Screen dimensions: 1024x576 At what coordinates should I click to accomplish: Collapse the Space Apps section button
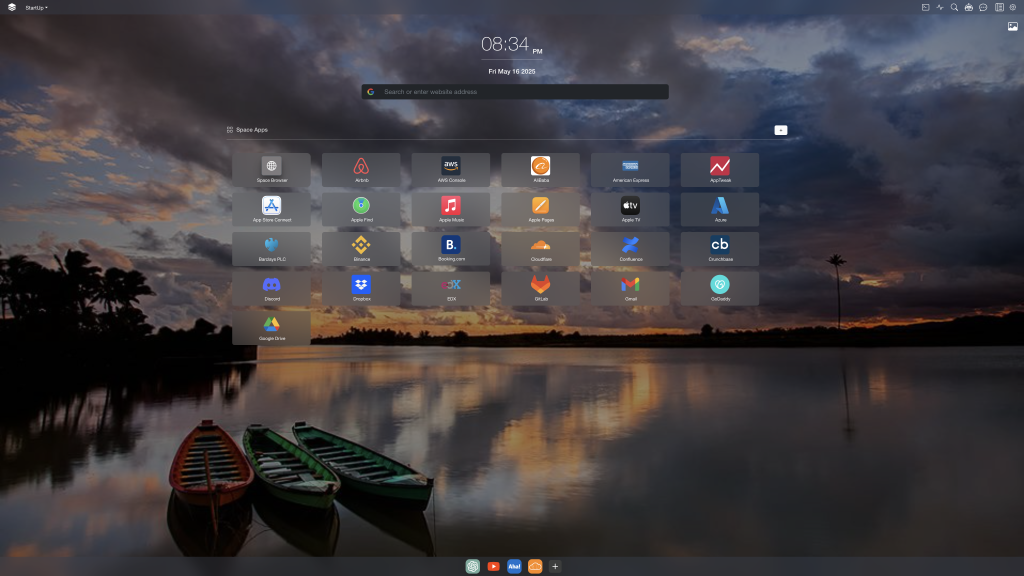(x=780, y=130)
